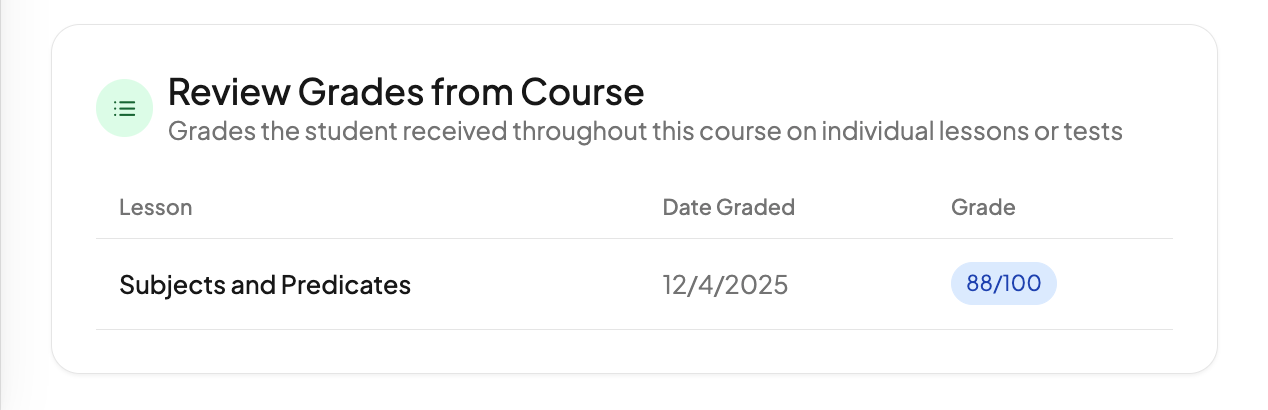Image resolution: width=1268 pixels, height=410 pixels.
Task: Click the word "Review" in the title
Action: 226,92
